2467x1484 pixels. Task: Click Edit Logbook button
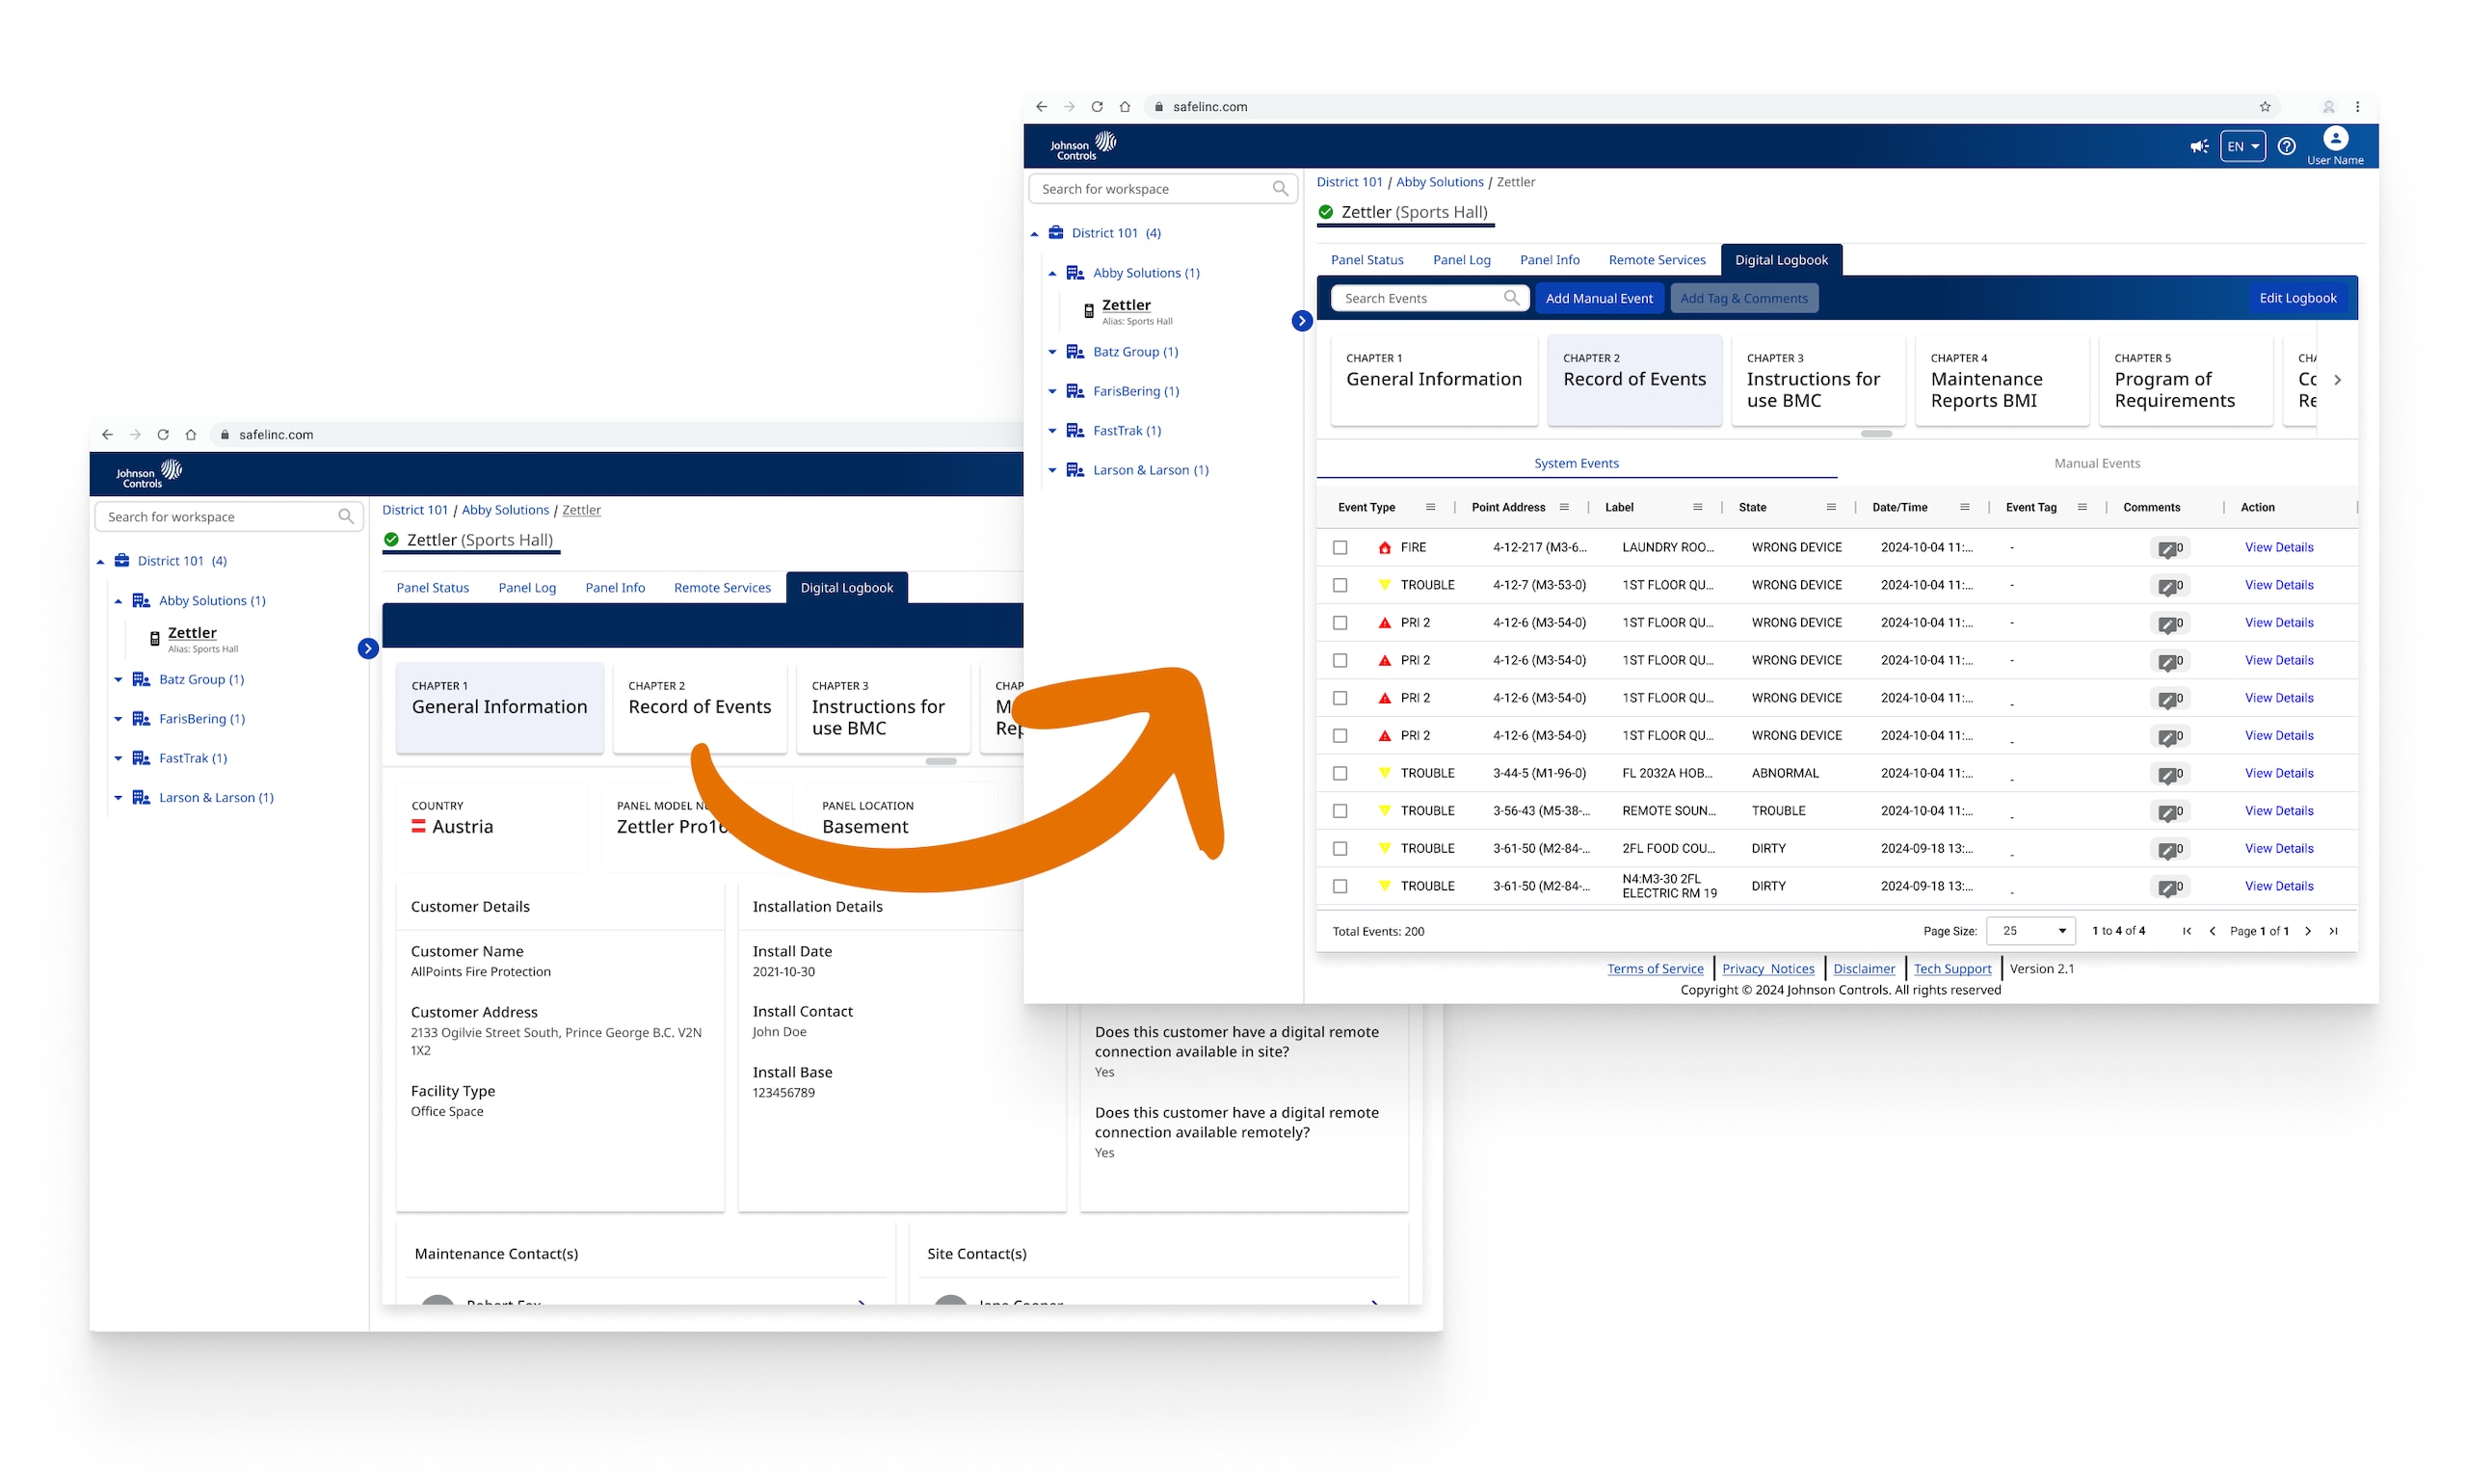coord(2297,298)
